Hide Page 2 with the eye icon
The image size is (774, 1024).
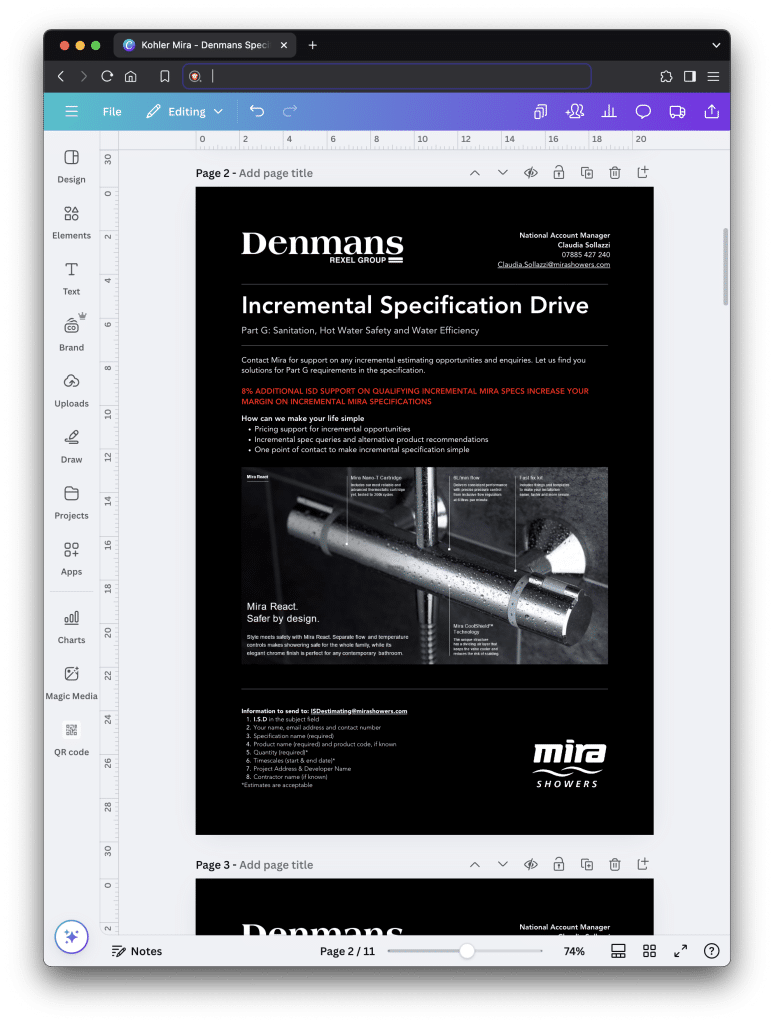(531, 173)
